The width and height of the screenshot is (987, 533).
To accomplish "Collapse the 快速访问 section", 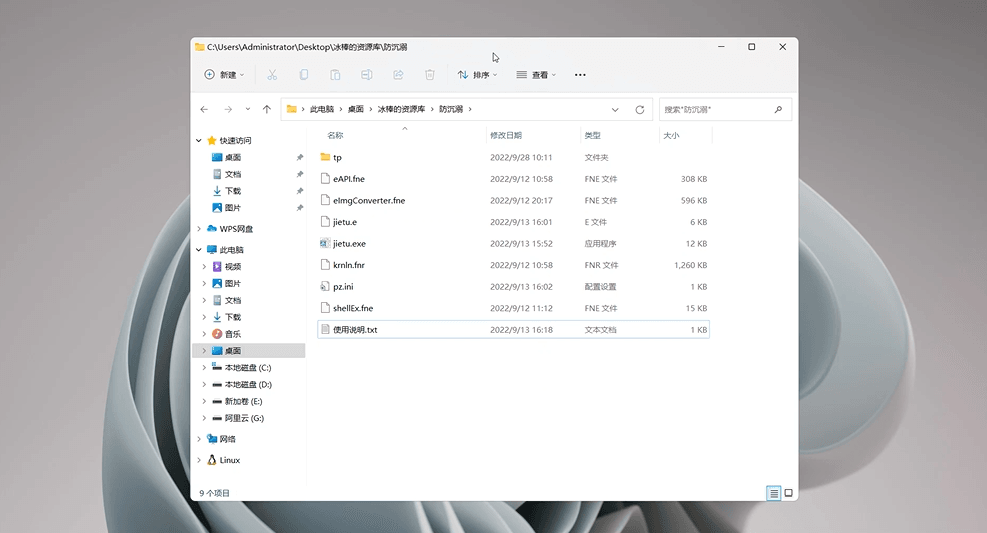I will coord(198,141).
